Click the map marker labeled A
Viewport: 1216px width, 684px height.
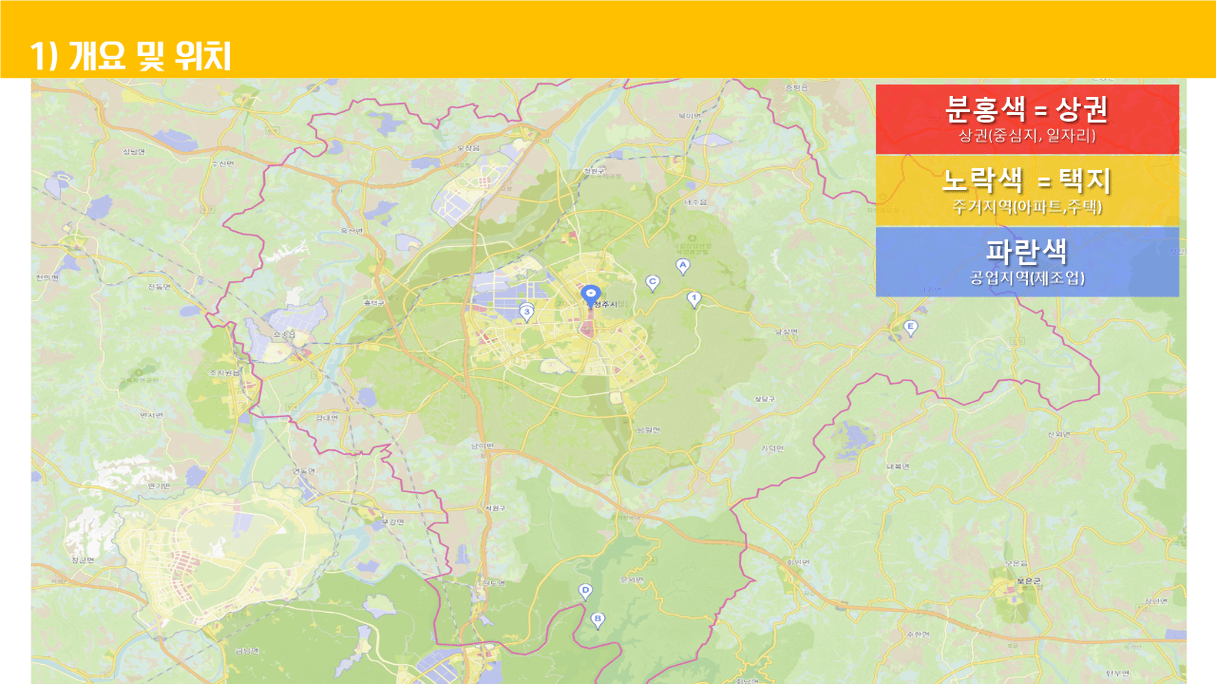[683, 266]
